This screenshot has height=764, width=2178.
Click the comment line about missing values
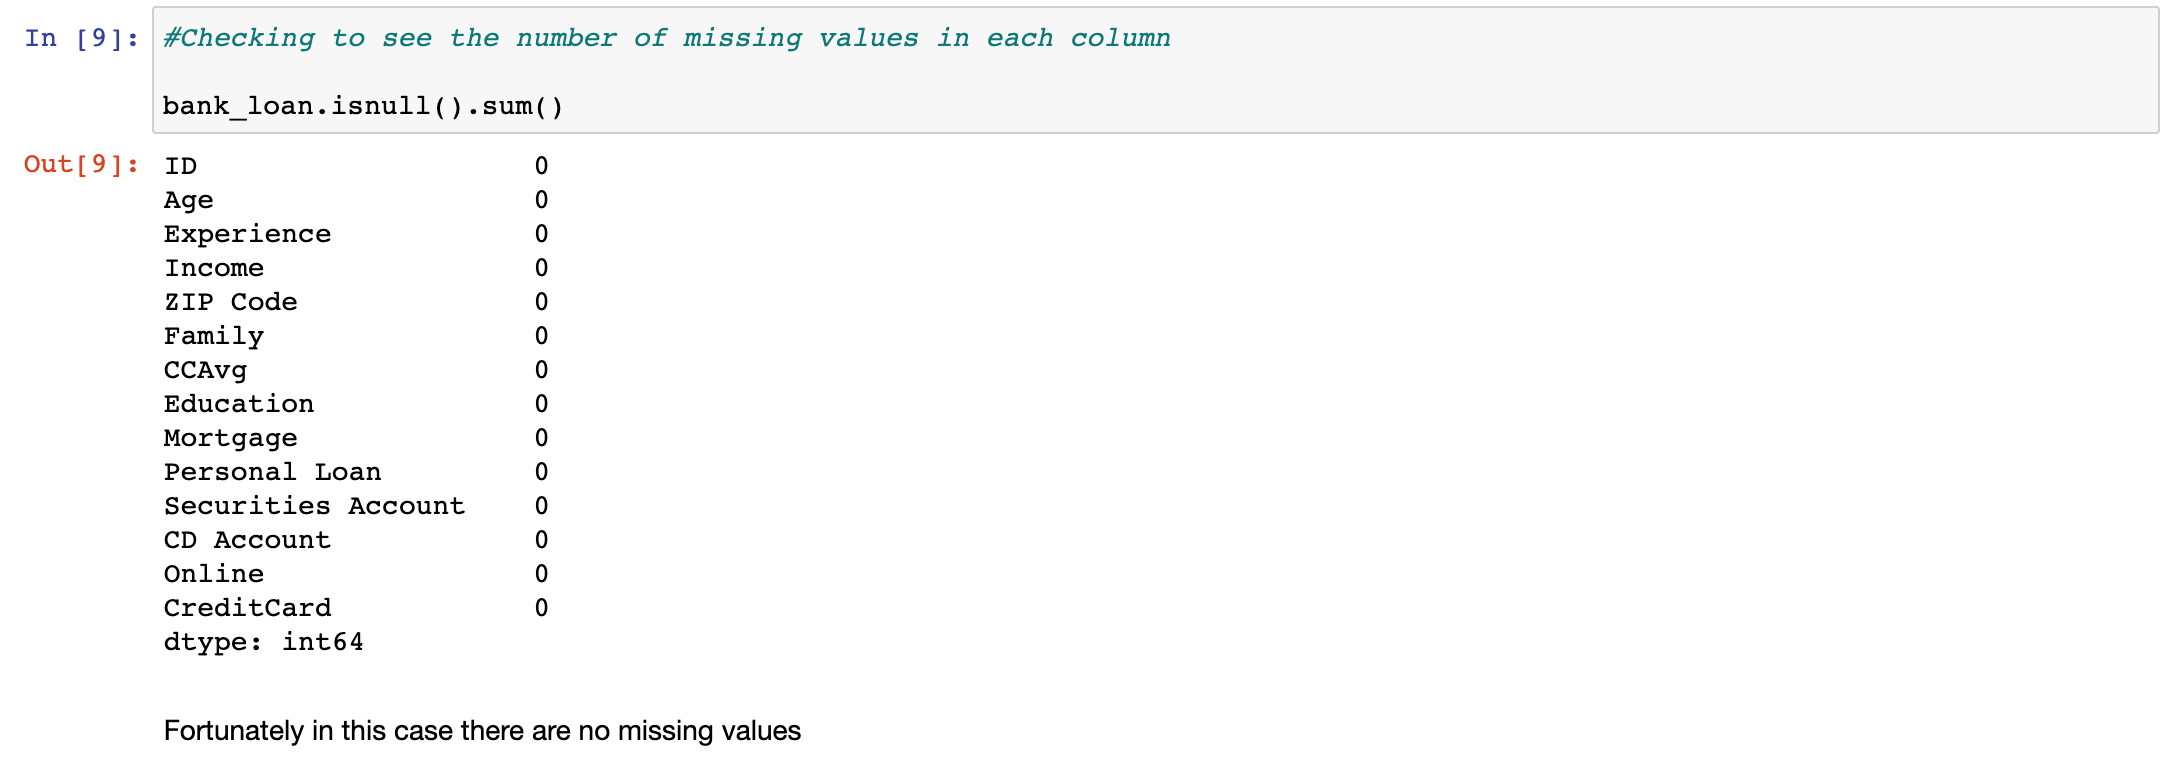coord(666,38)
